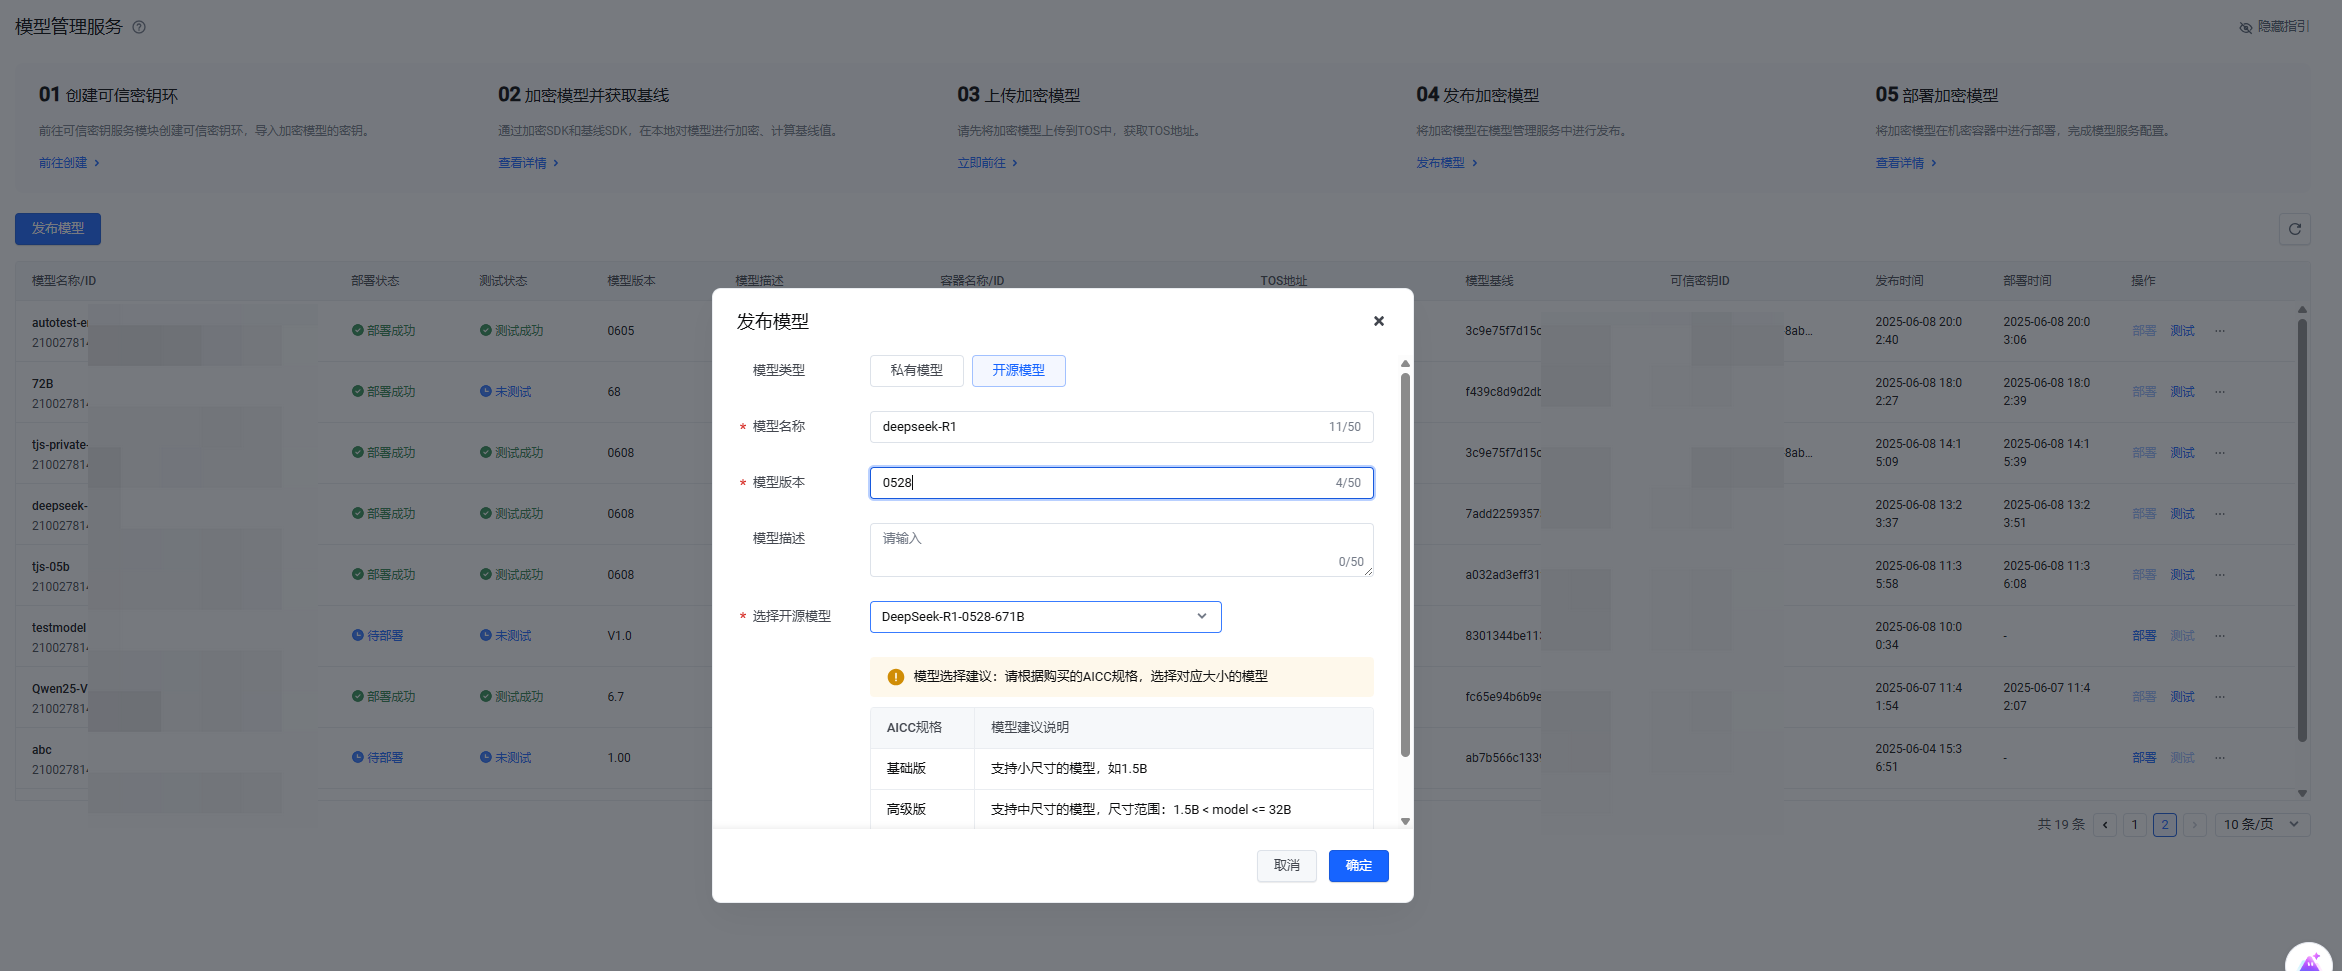Viewport: 2342px width, 971px height.
Task: Close the 发布模型 dialog with the X
Action: [1379, 321]
